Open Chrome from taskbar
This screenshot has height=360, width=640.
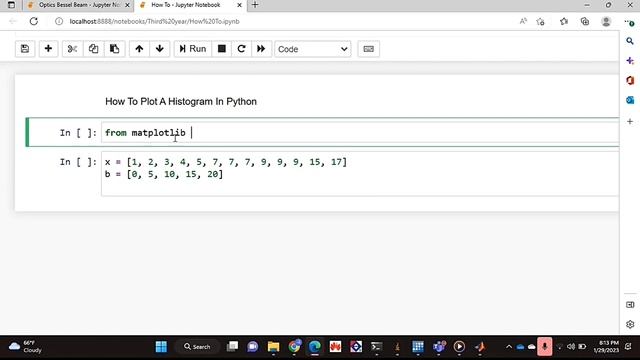point(294,347)
